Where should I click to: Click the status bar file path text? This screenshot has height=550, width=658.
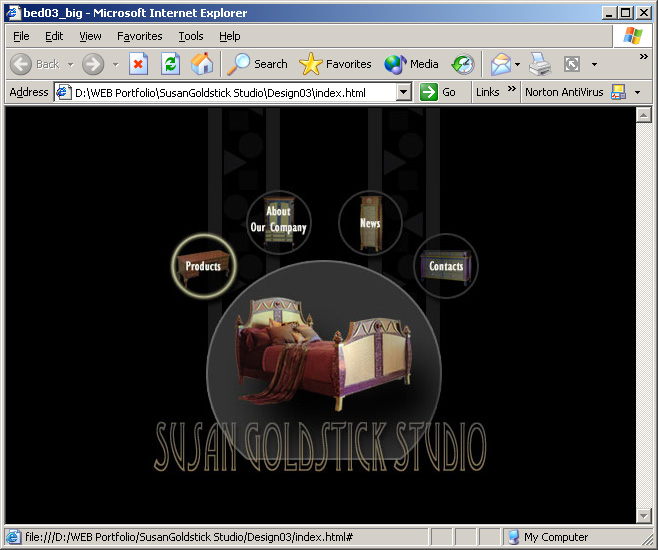189,537
